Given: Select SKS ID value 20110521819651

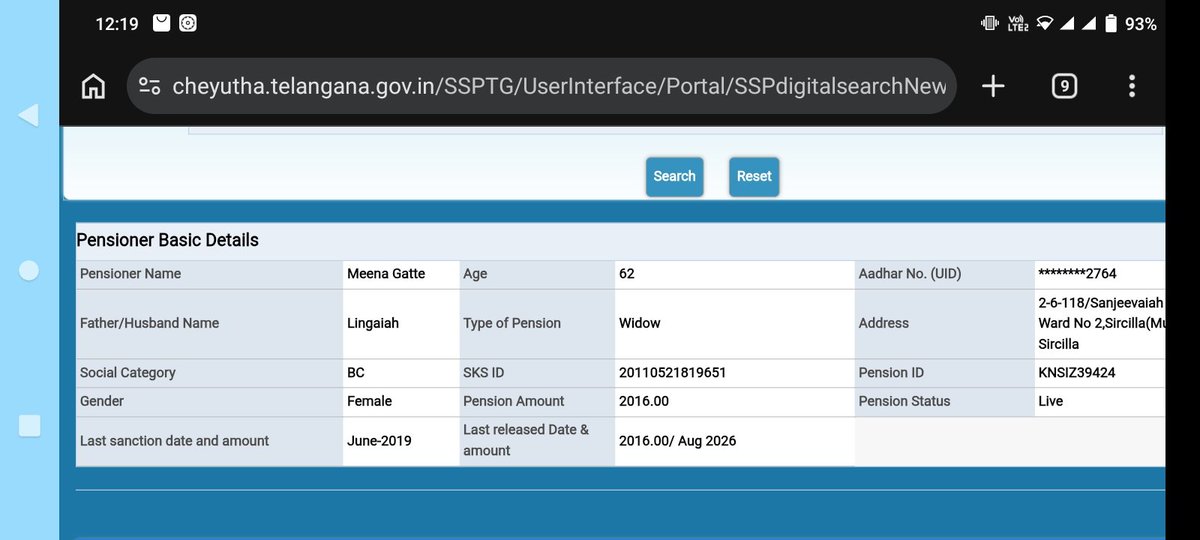Looking at the screenshot, I should point(672,372).
